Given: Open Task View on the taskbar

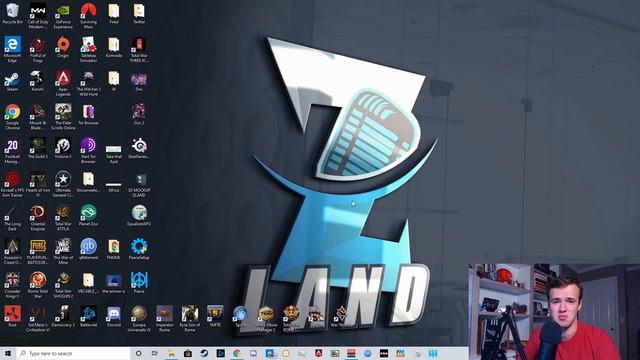Looking at the screenshot, I should 155,353.
